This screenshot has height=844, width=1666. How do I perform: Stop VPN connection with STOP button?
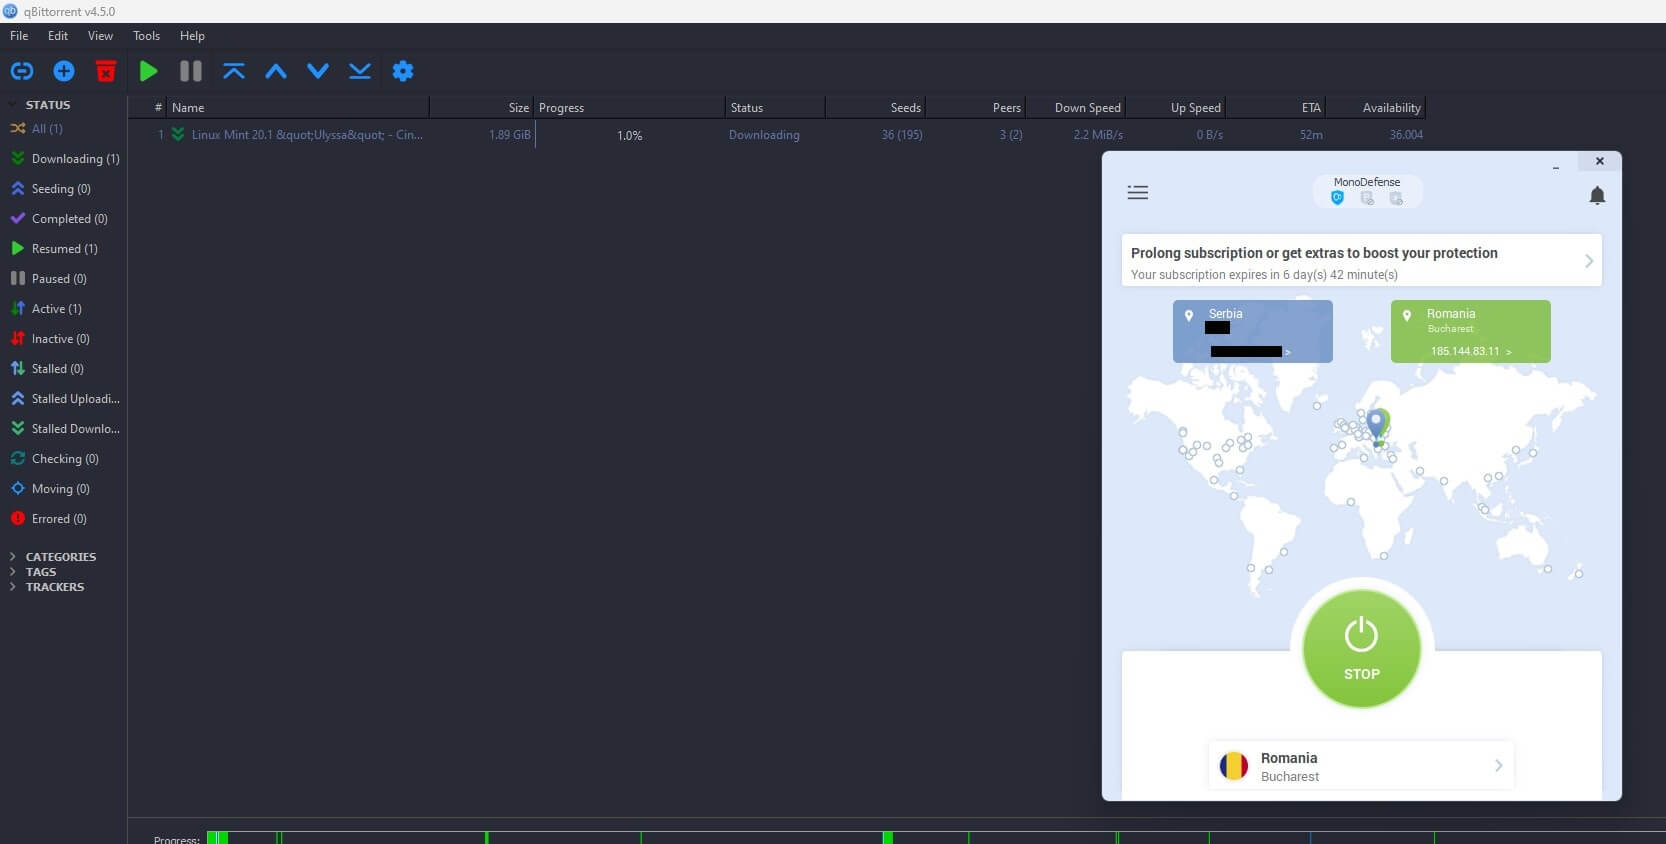[x=1361, y=649]
